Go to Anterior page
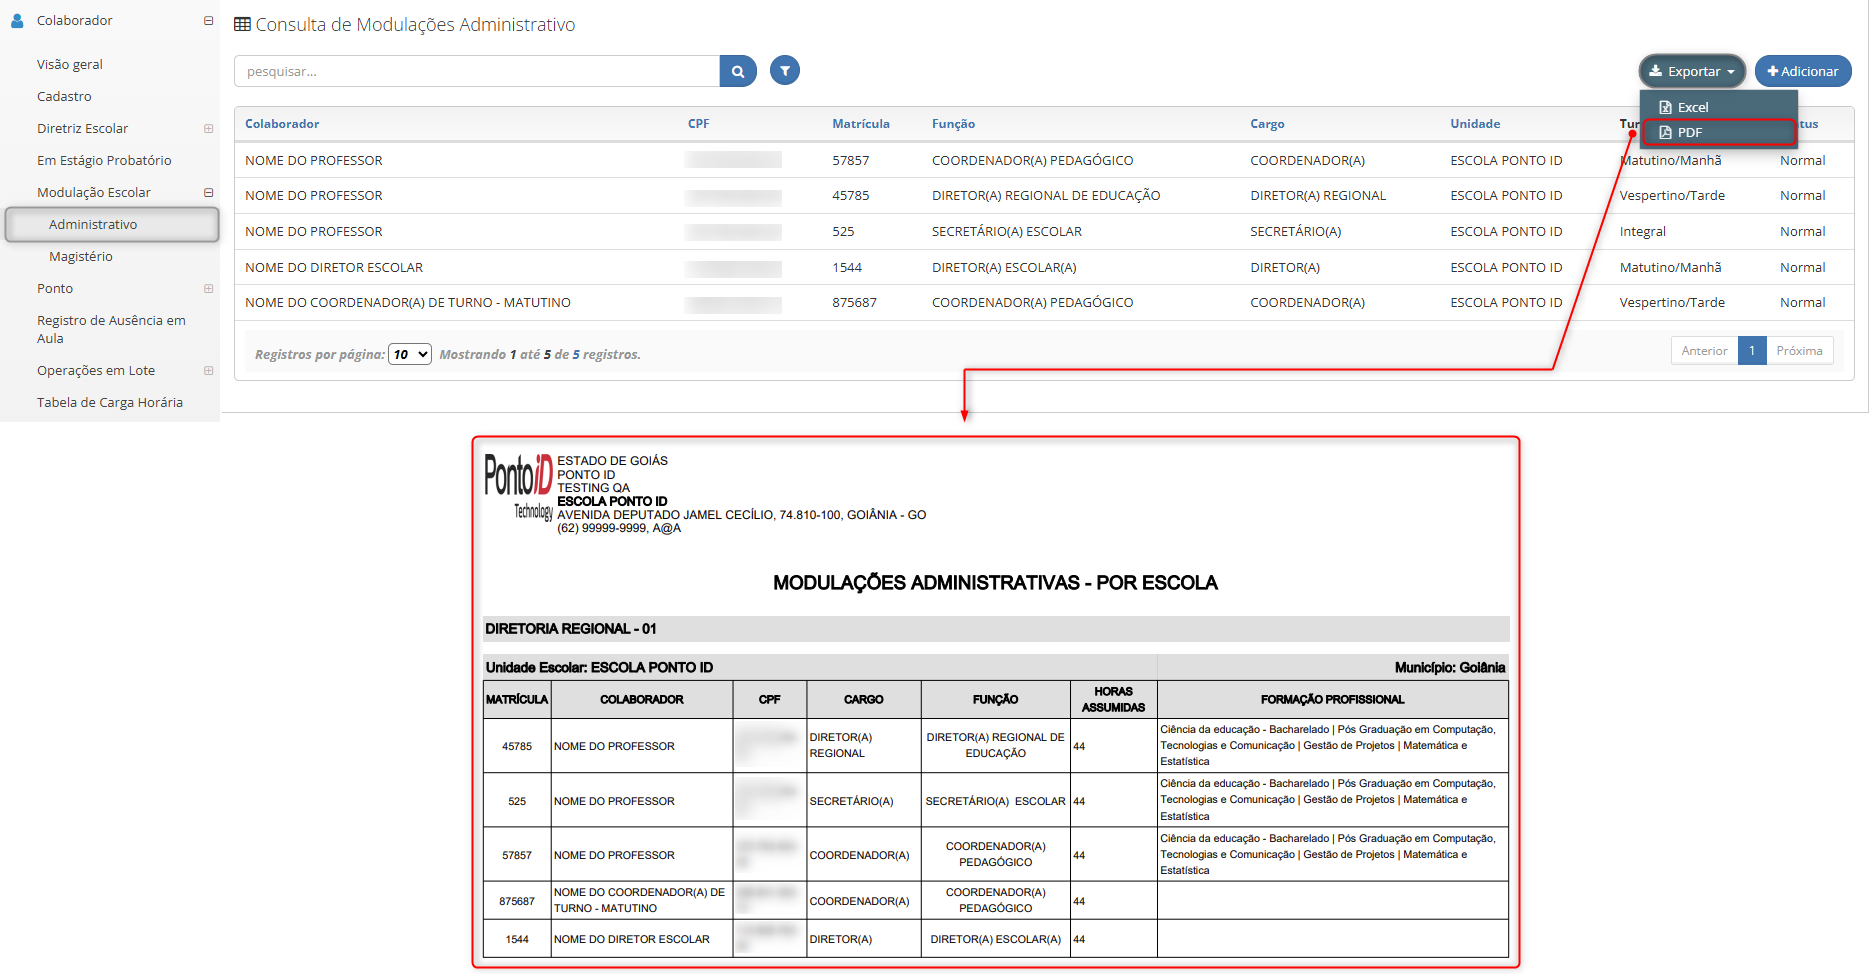The image size is (1876, 974). click(1704, 351)
